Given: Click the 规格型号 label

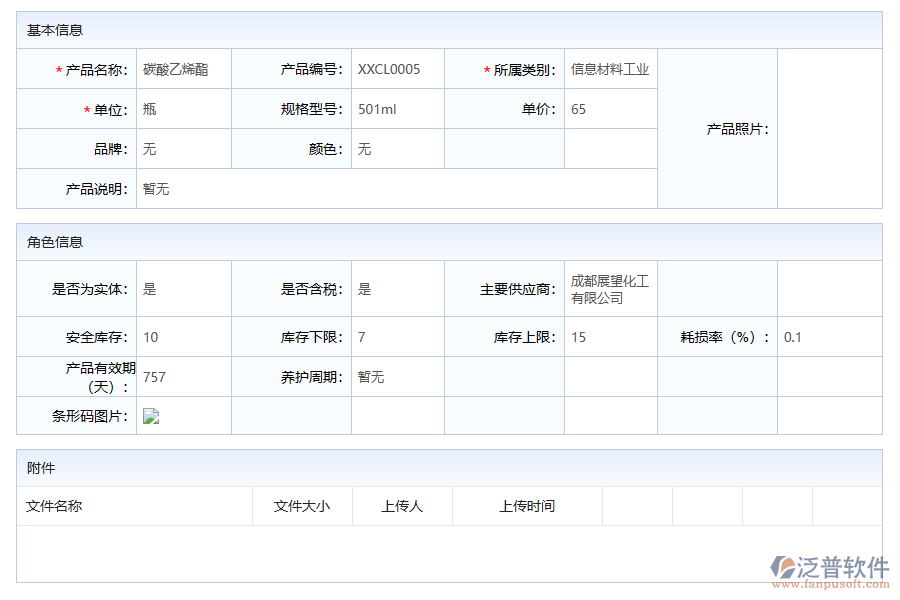Looking at the screenshot, I should (x=312, y=109).
